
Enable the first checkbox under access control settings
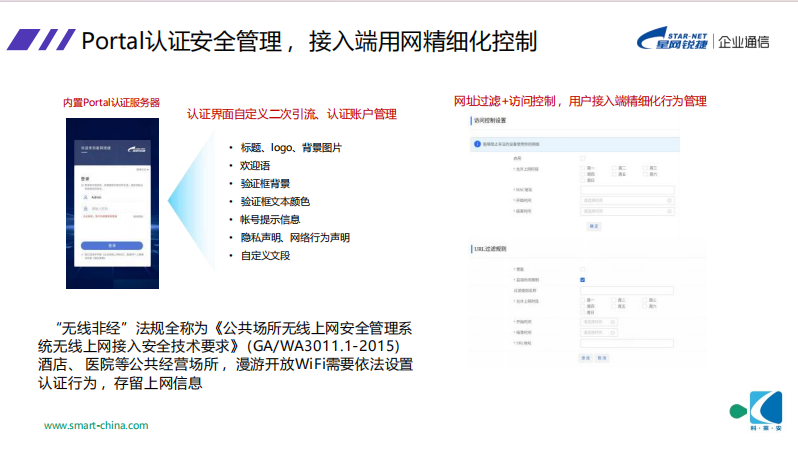(583, 158)
